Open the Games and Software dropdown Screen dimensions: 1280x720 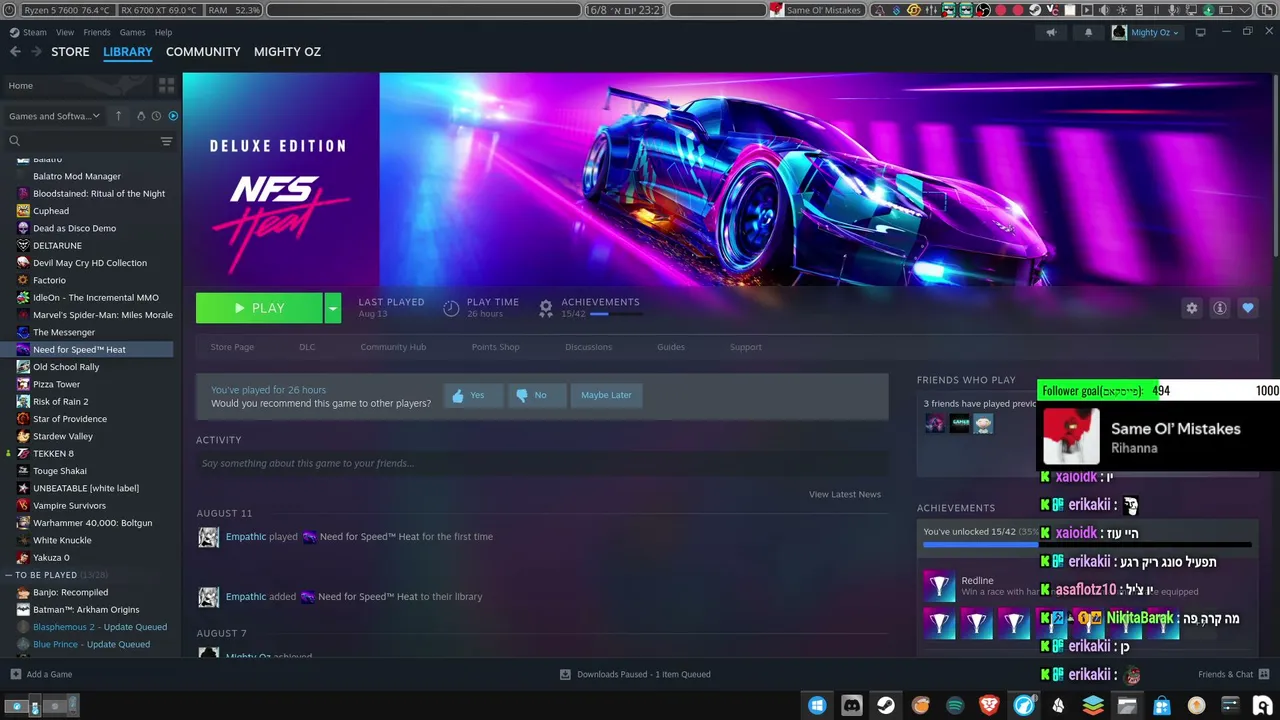[x=55, y=116]
